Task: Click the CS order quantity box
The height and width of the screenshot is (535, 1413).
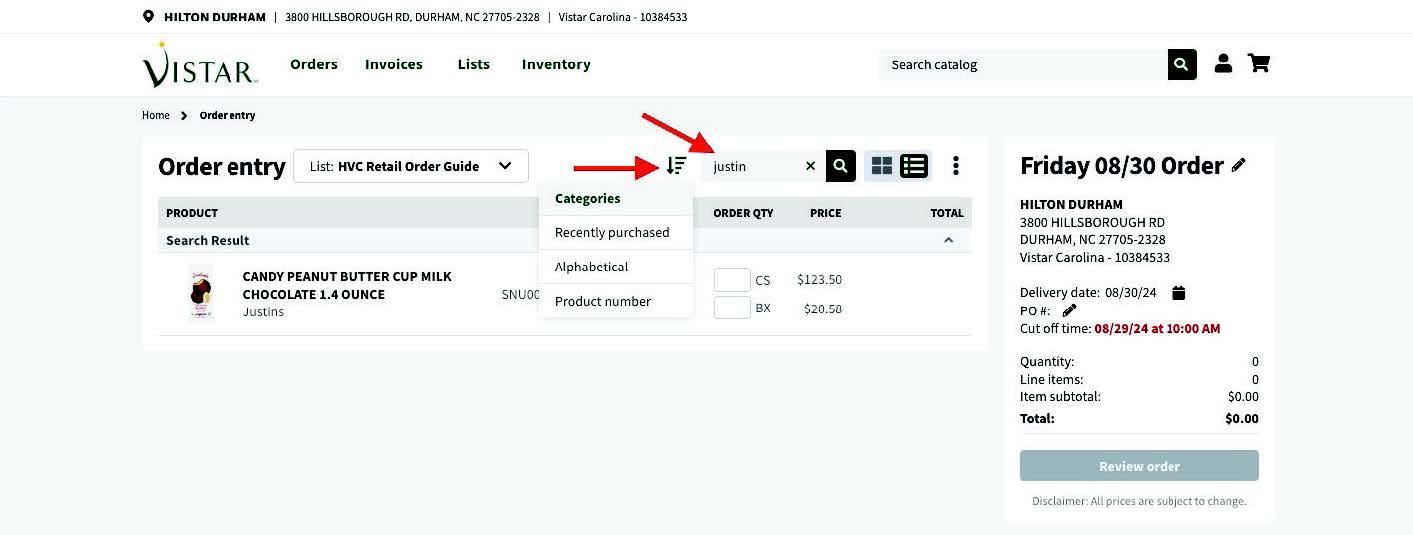Action: pos(732,280)
